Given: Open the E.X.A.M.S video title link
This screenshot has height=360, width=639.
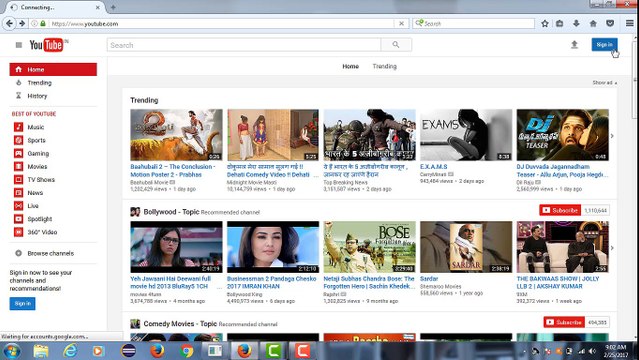Looking at the screenshot, I should click(x=434, y=167).
